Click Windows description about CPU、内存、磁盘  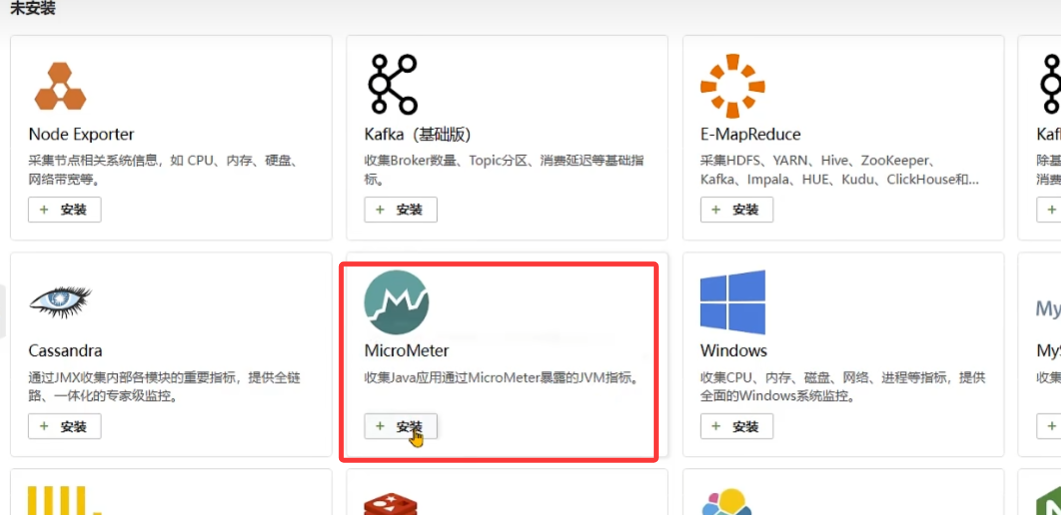(842, 387)
